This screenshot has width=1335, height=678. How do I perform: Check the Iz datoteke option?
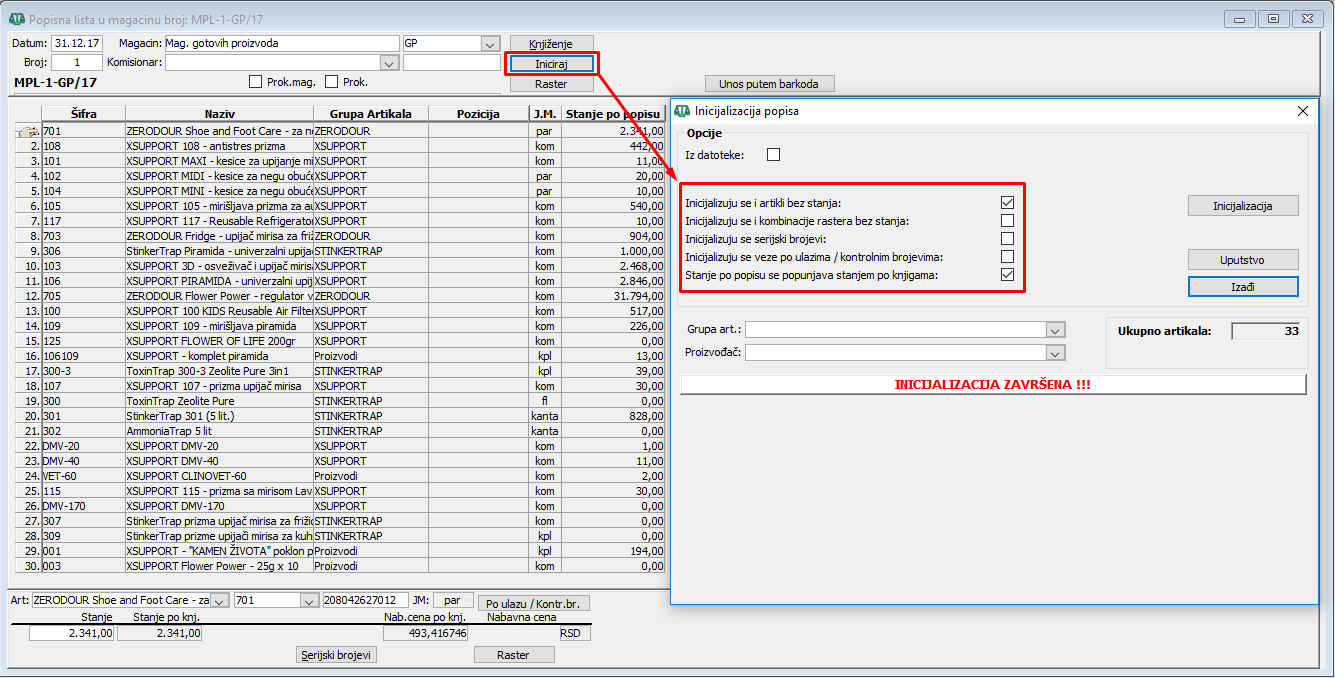[x=773, y=155]
